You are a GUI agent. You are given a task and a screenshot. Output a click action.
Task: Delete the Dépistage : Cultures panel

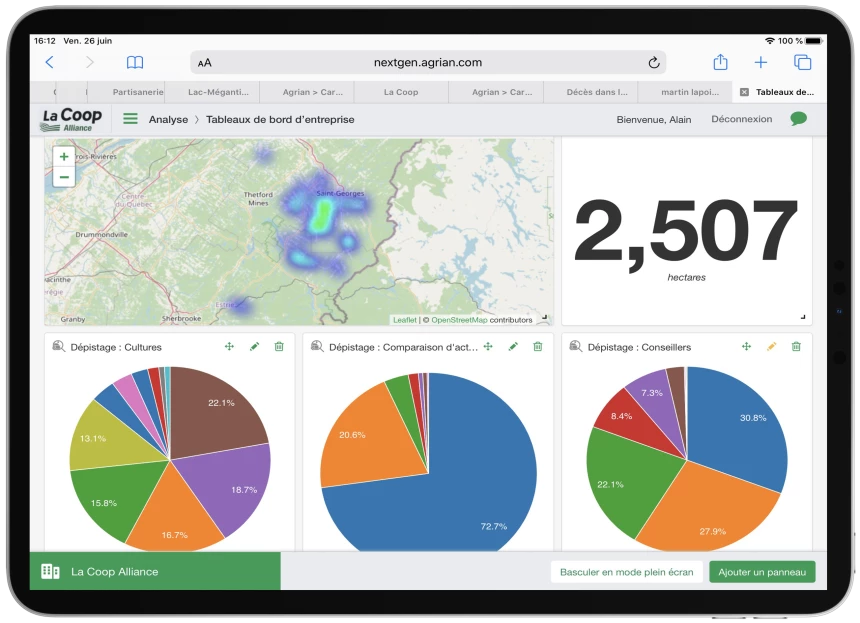(x=279, y=347)
